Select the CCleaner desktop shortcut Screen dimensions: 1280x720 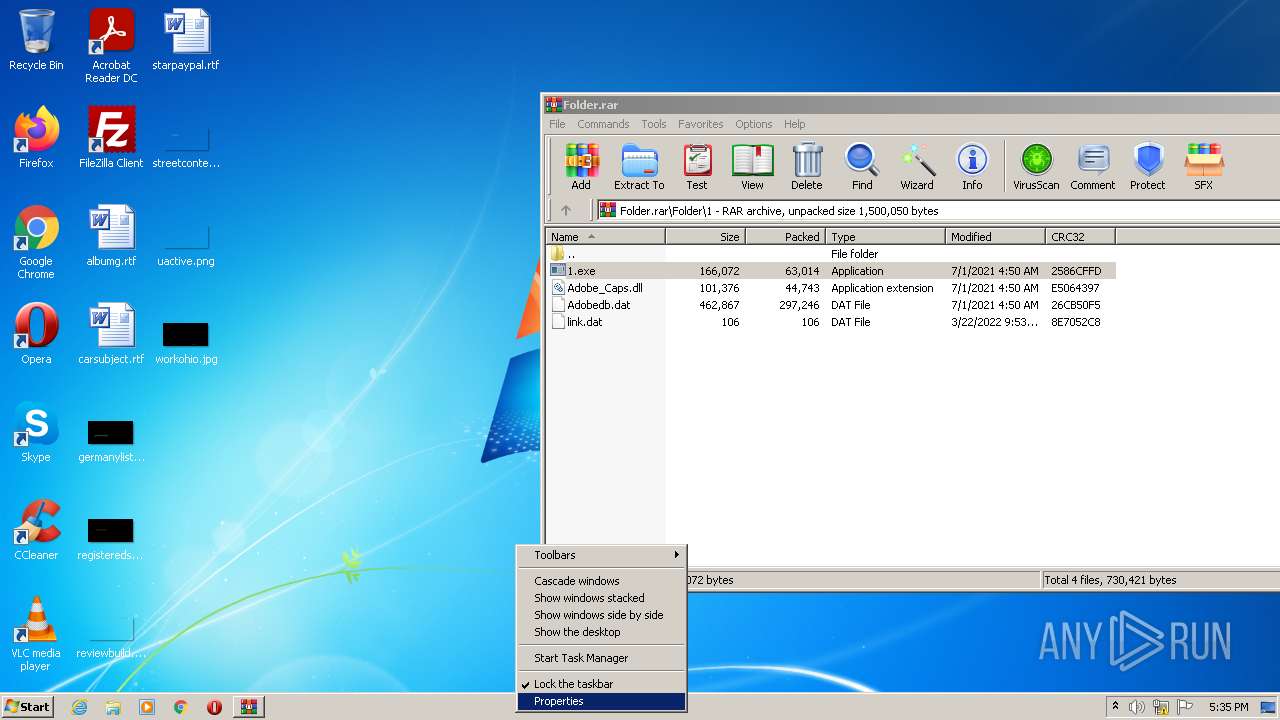[36, 530]
